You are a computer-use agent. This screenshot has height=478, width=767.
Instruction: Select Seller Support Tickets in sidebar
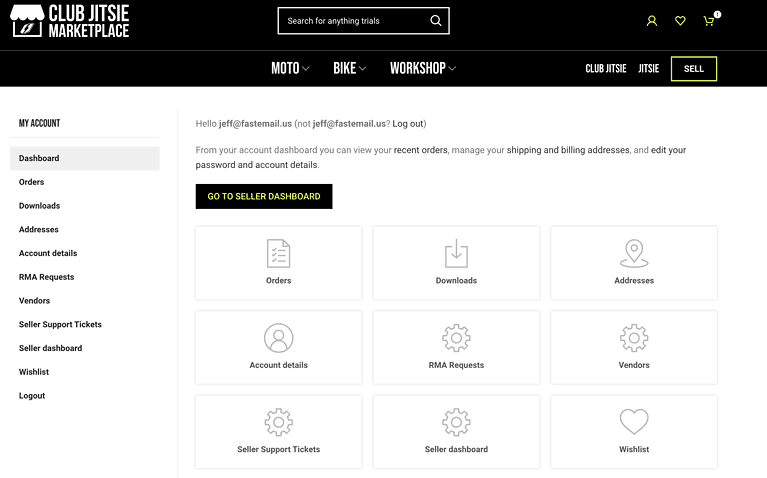click(x=60, y=324)
